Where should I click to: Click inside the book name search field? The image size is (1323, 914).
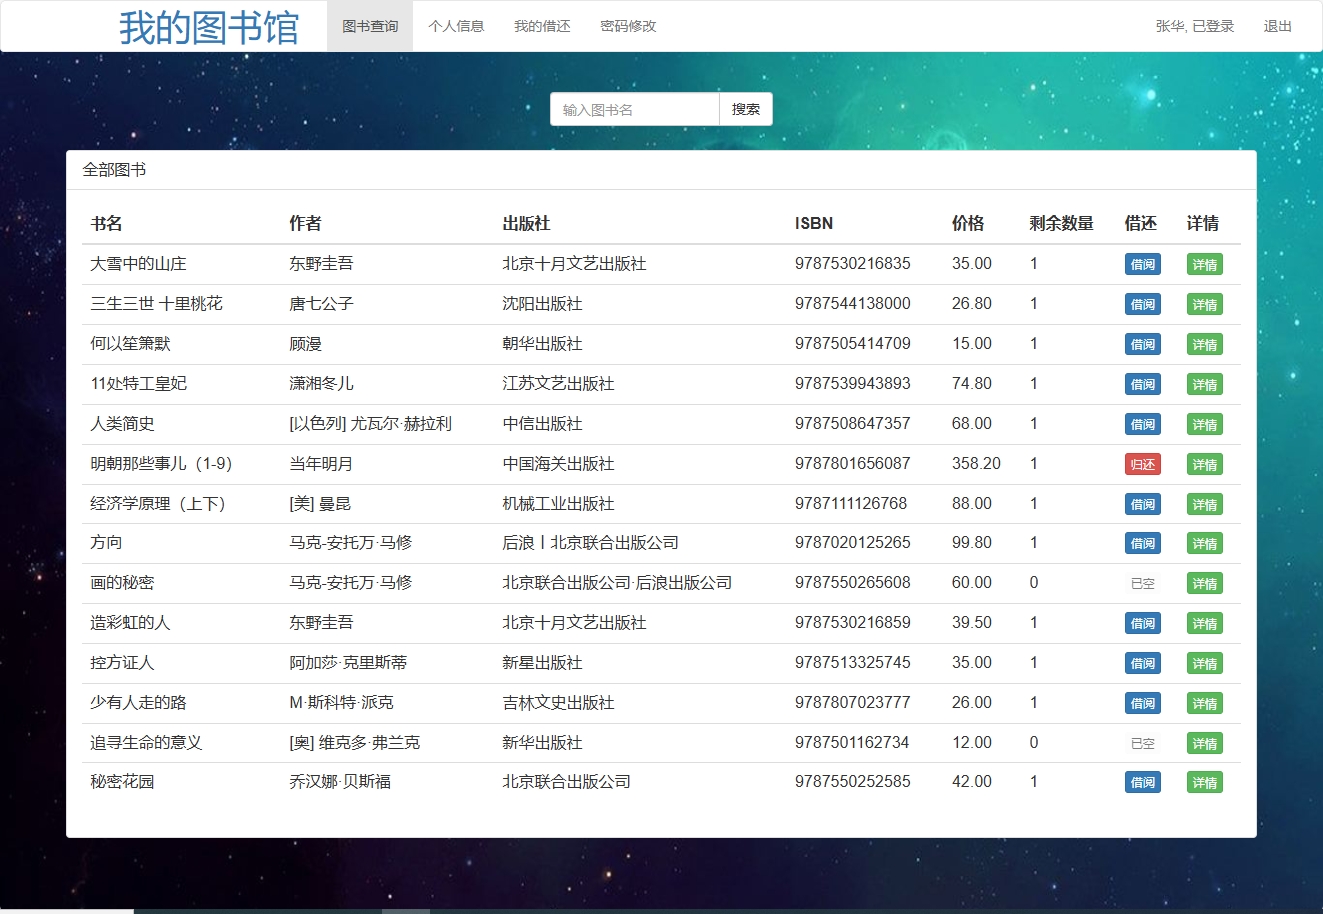pos(634,108)
